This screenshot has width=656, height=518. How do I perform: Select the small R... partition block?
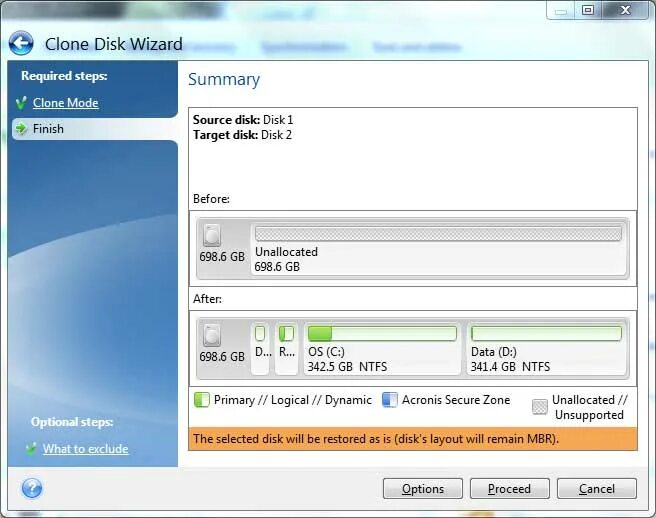click(287, 348)
